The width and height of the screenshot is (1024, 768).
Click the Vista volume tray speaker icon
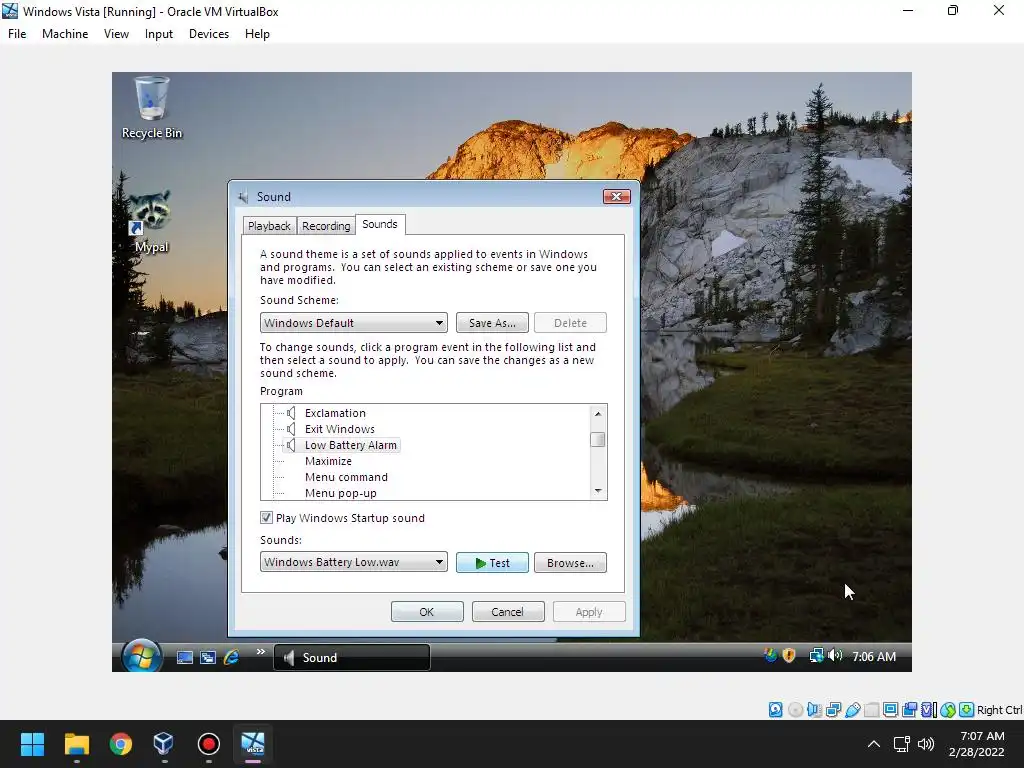tap(835, 655)
